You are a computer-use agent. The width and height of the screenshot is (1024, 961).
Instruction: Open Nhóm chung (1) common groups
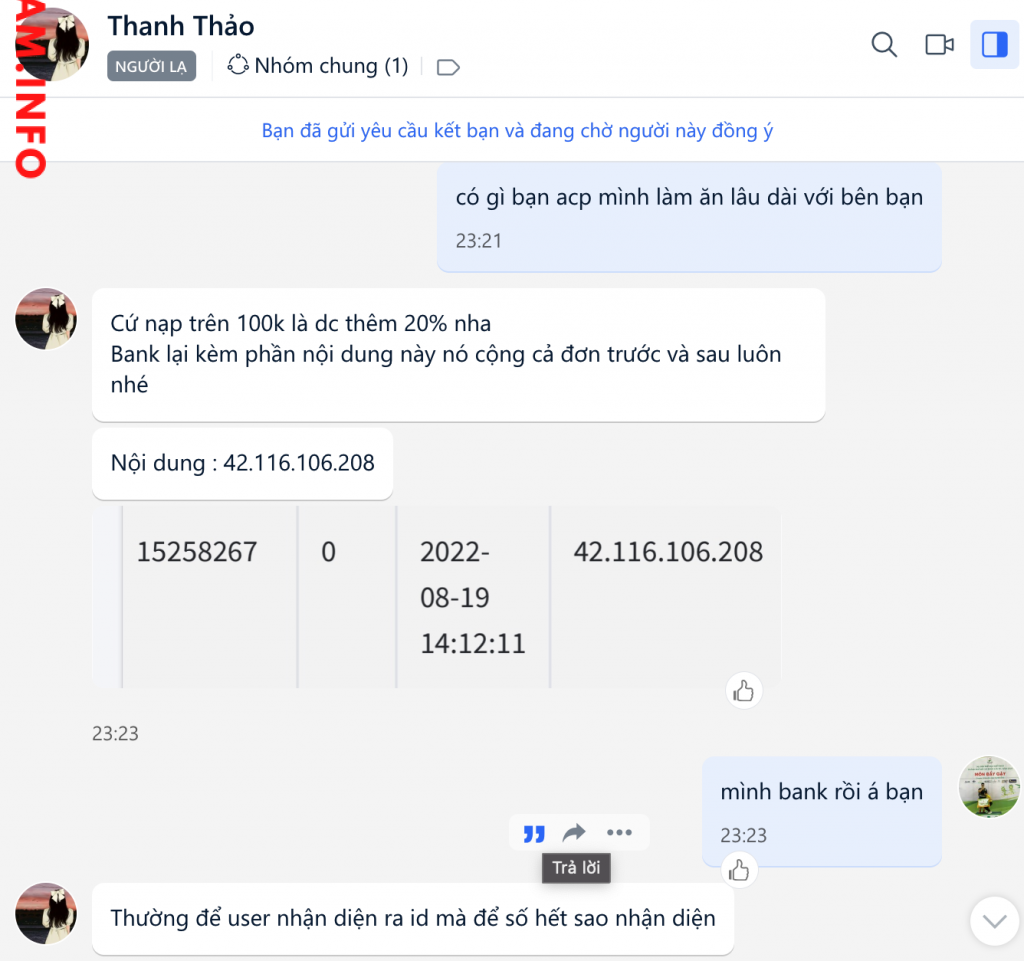[x=318, y=66]
